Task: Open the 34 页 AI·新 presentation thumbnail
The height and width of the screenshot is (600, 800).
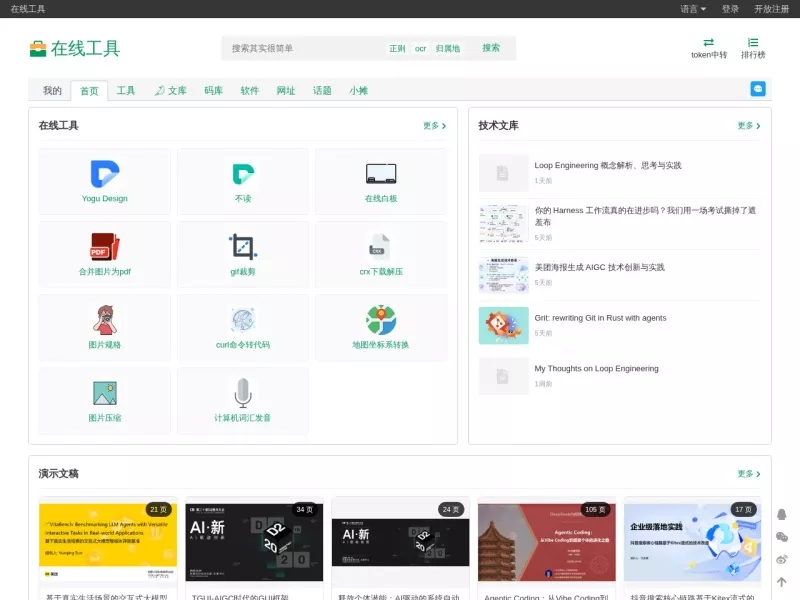Action: 254,542
